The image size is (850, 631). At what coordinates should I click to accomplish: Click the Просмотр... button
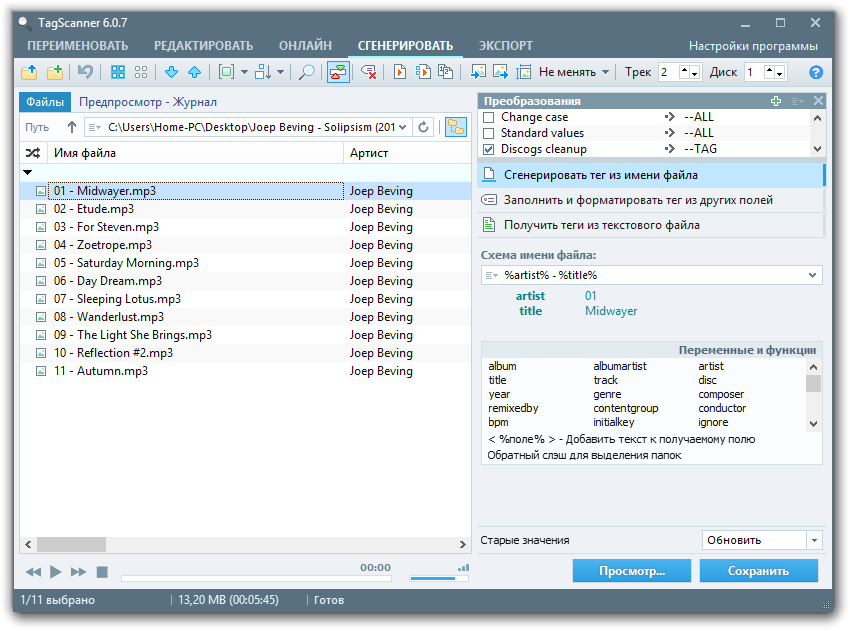(x=632, y=571)
